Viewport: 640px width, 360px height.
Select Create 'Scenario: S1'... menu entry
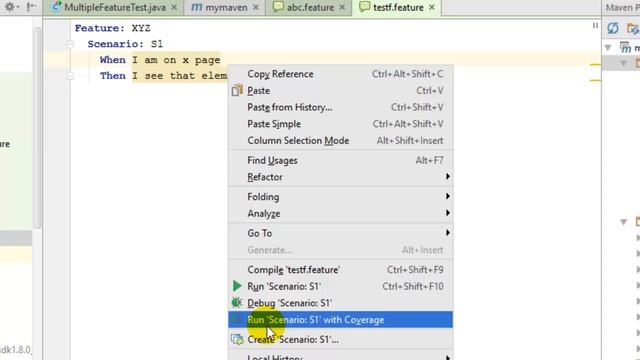coord(340,340)
